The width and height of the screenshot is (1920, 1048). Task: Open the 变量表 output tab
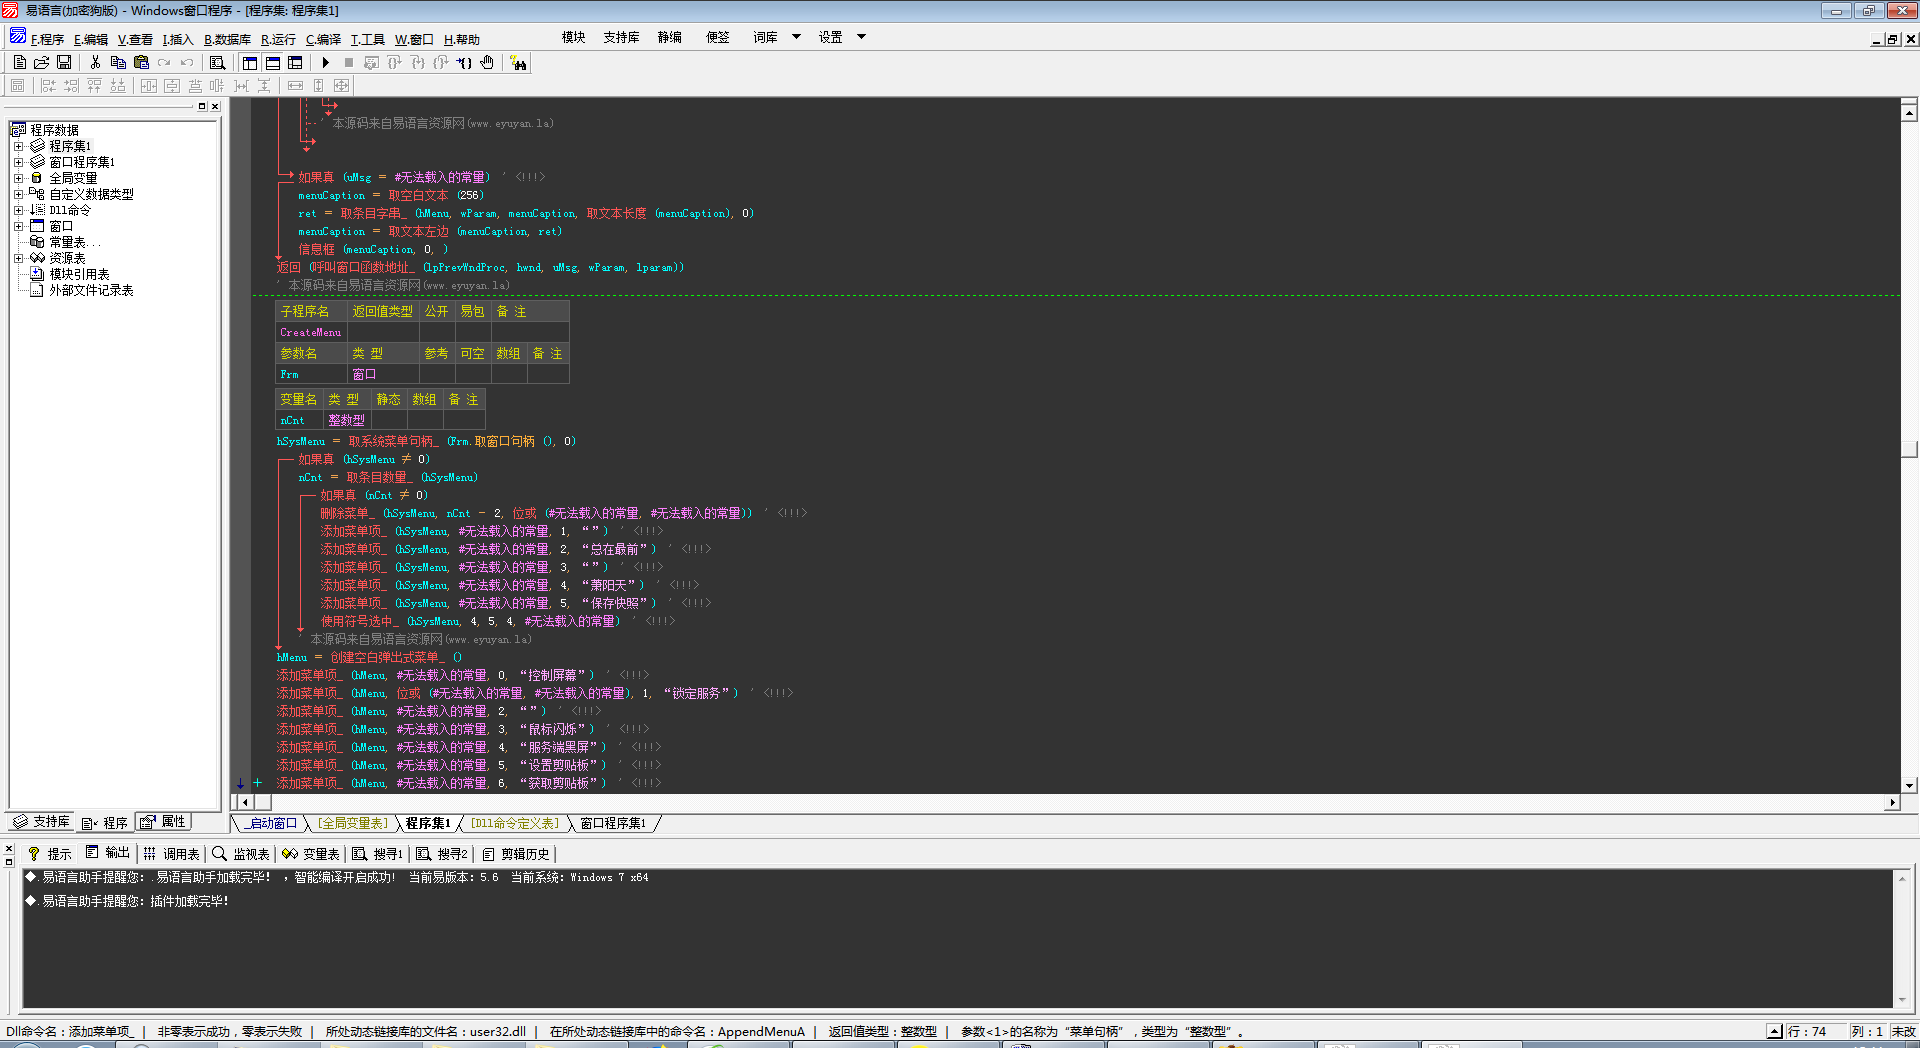click(311, 854)
